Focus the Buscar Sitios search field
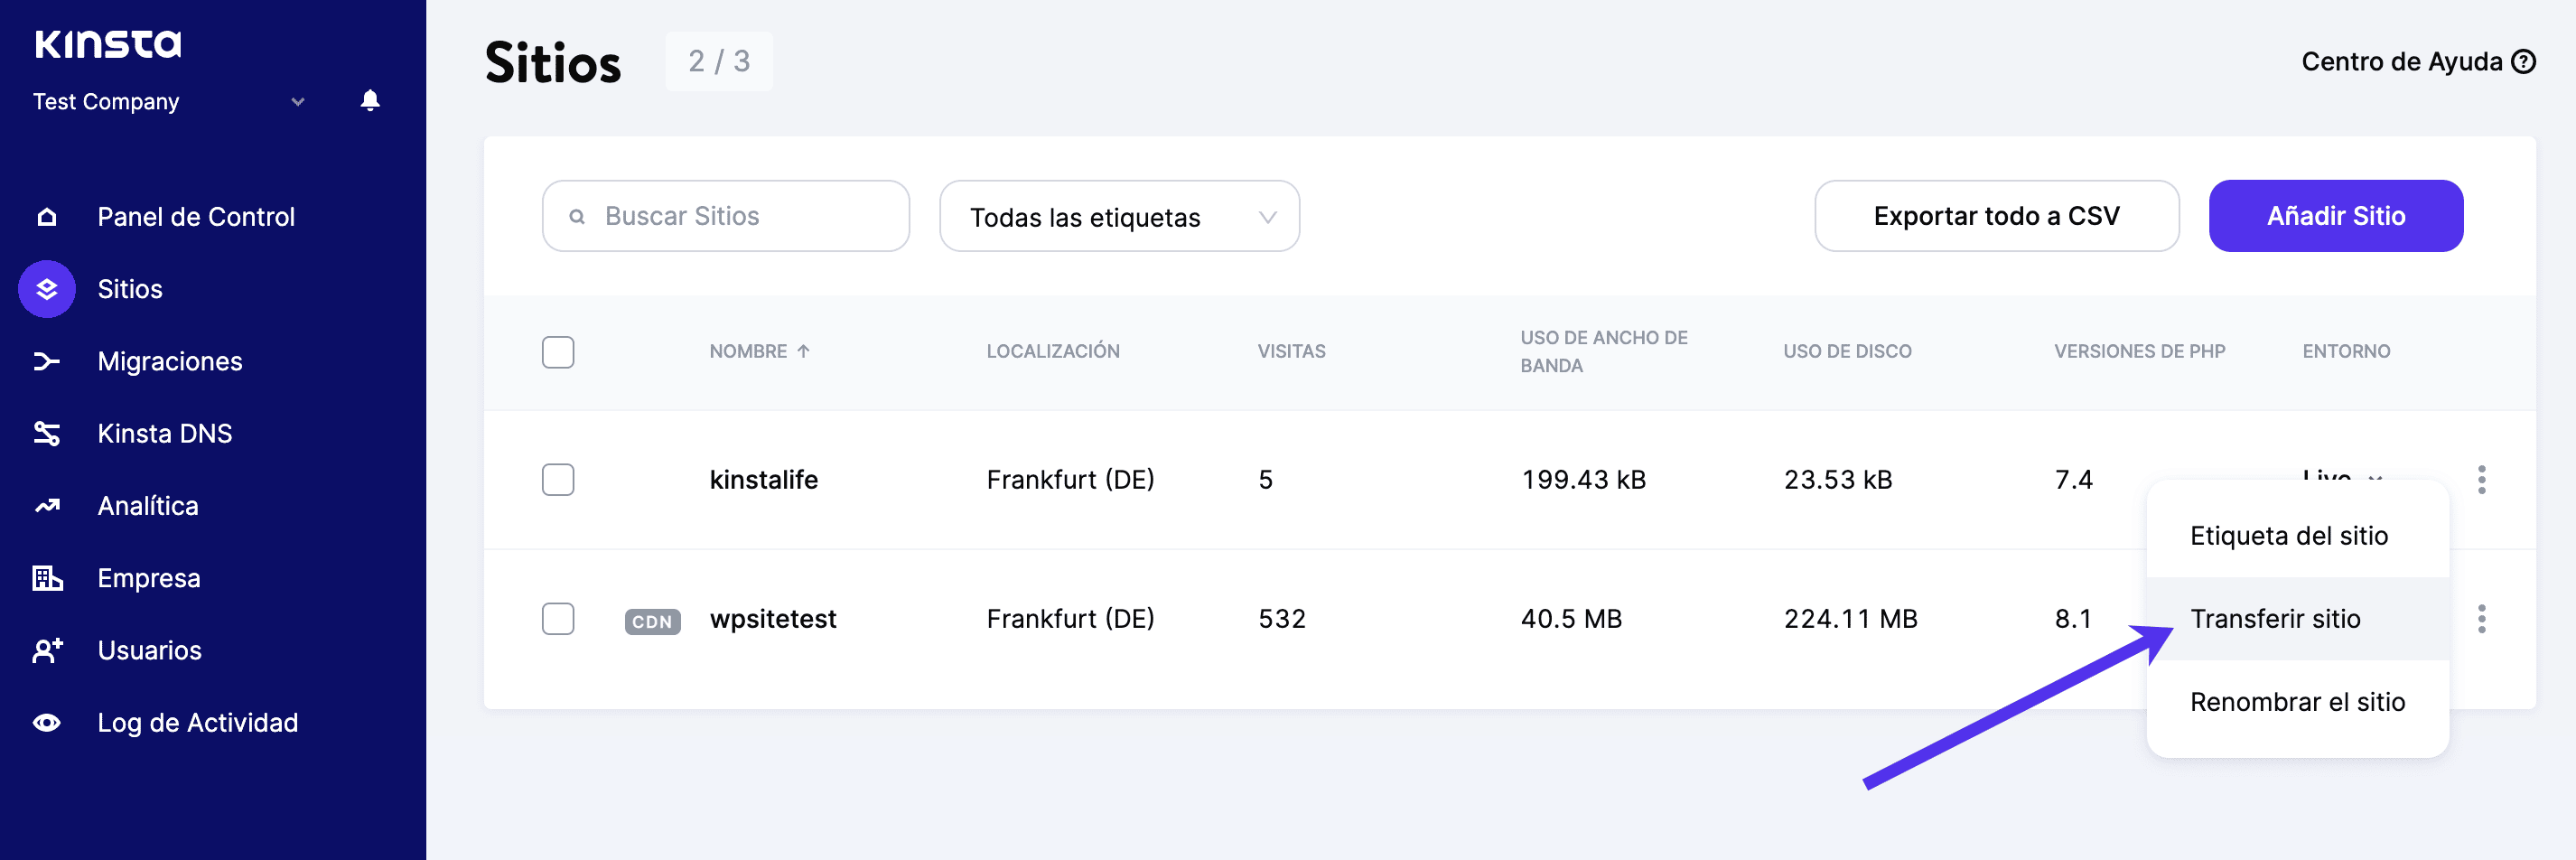The height and width of the screenshot is (860, 2576). point(725,216)
